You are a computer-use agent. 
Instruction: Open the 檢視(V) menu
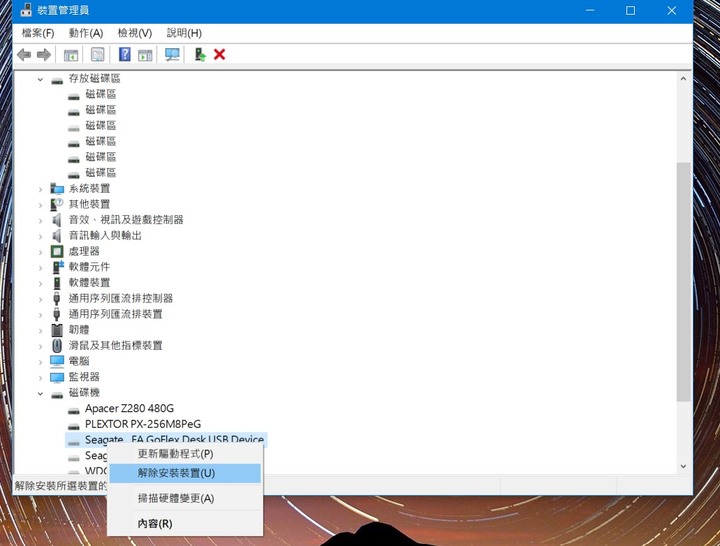[135, 33]
